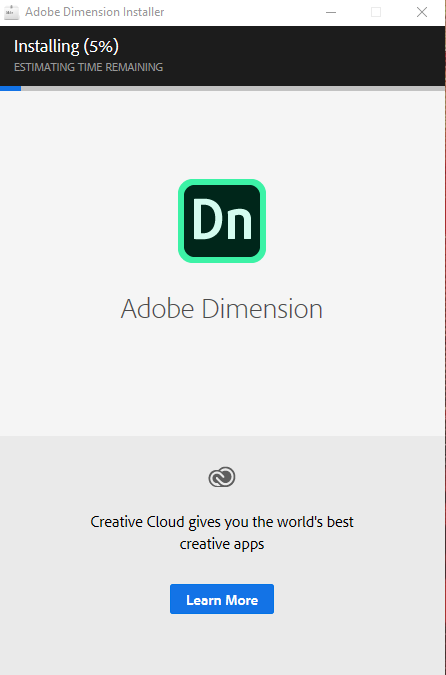Click the installer icon in the title bar

[12, 12]
